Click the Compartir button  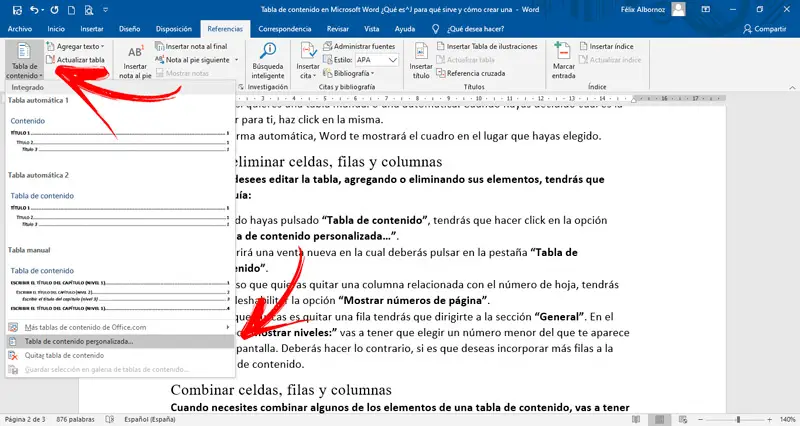(x=764, y=29)
